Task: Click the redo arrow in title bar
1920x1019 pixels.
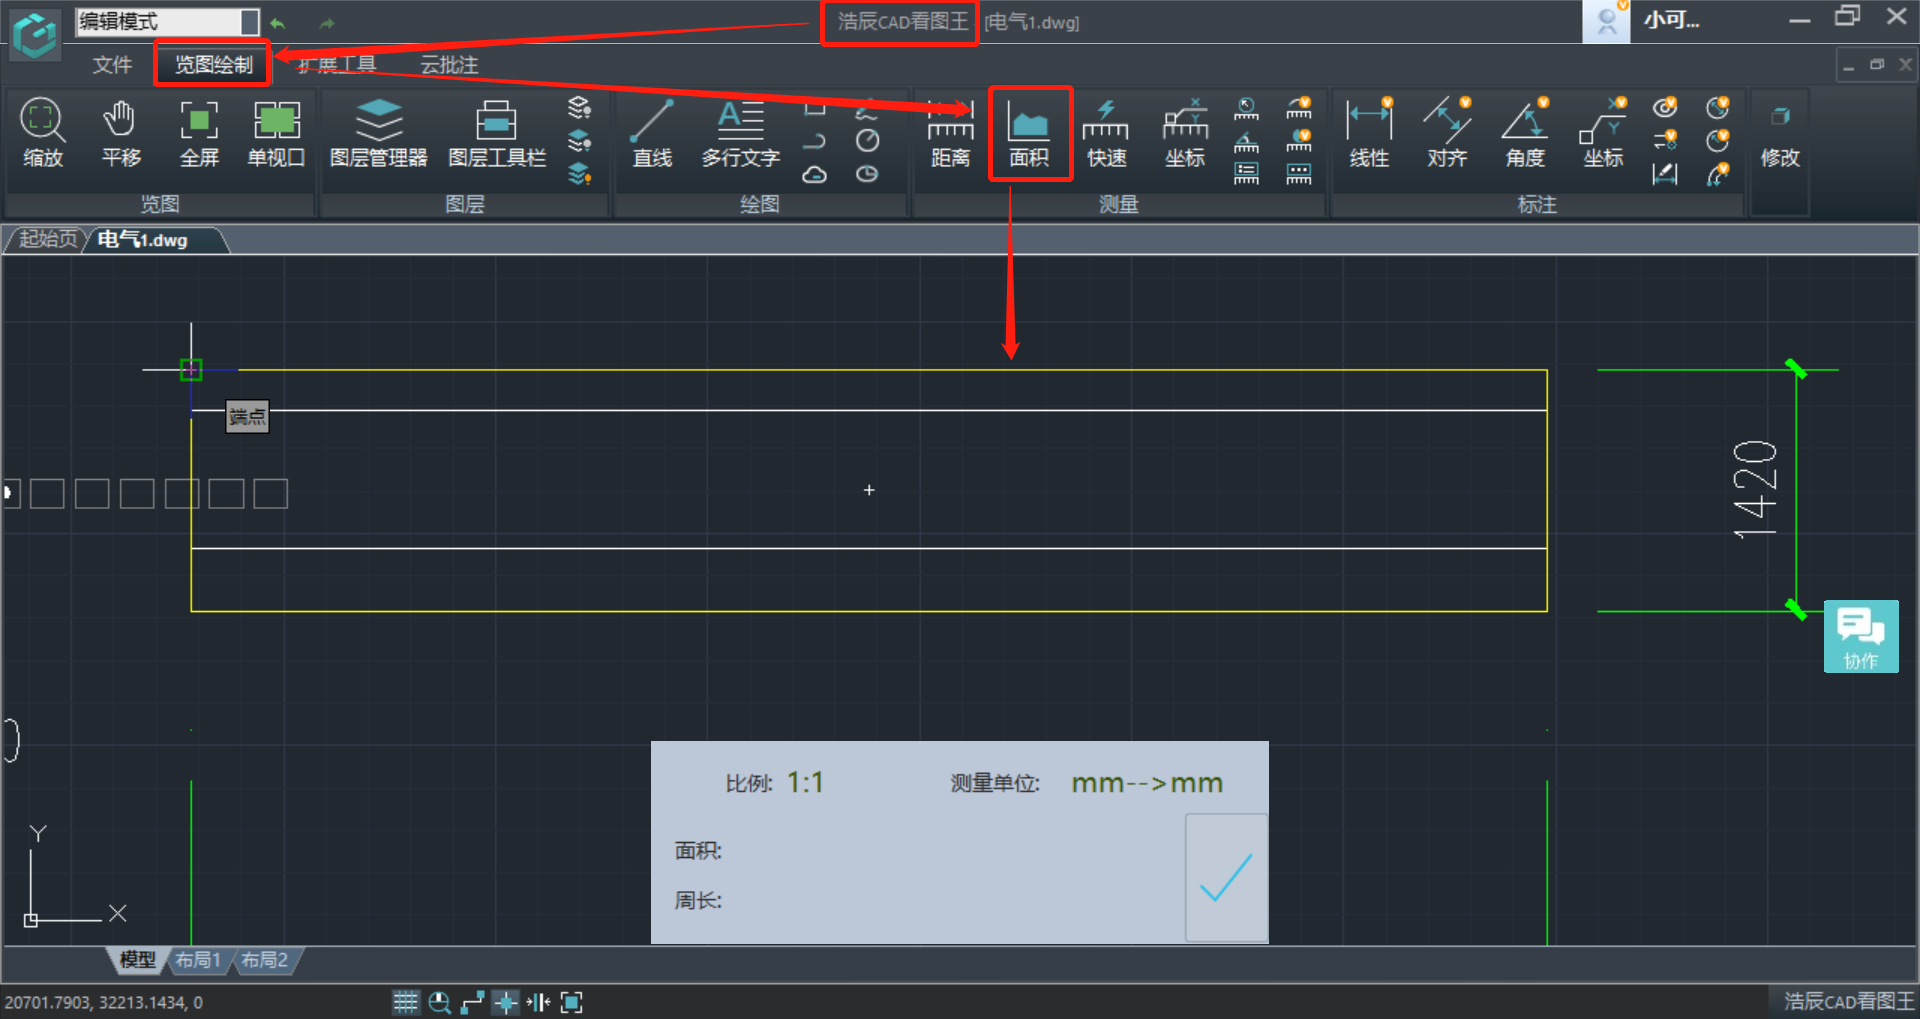Action: [327, 23]
